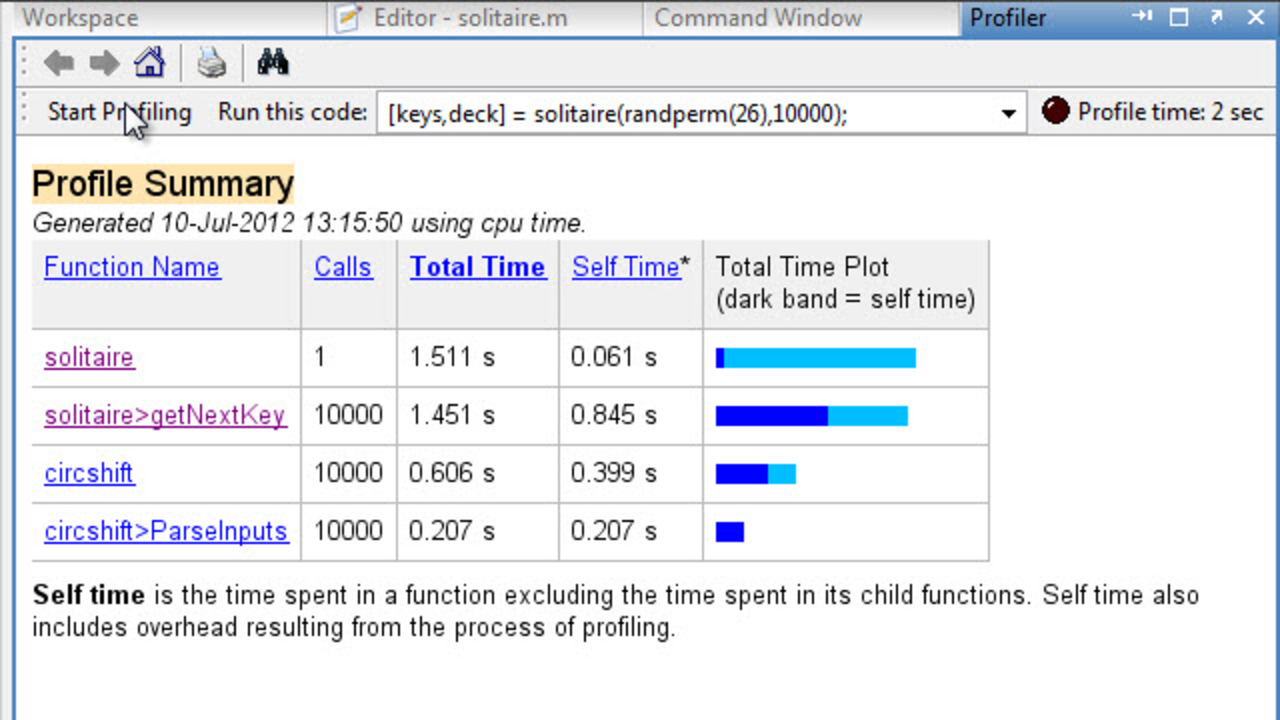Viewport: 1280px width, 720px height.
Task: Switch to the Workspace tab
Action: 80,18
